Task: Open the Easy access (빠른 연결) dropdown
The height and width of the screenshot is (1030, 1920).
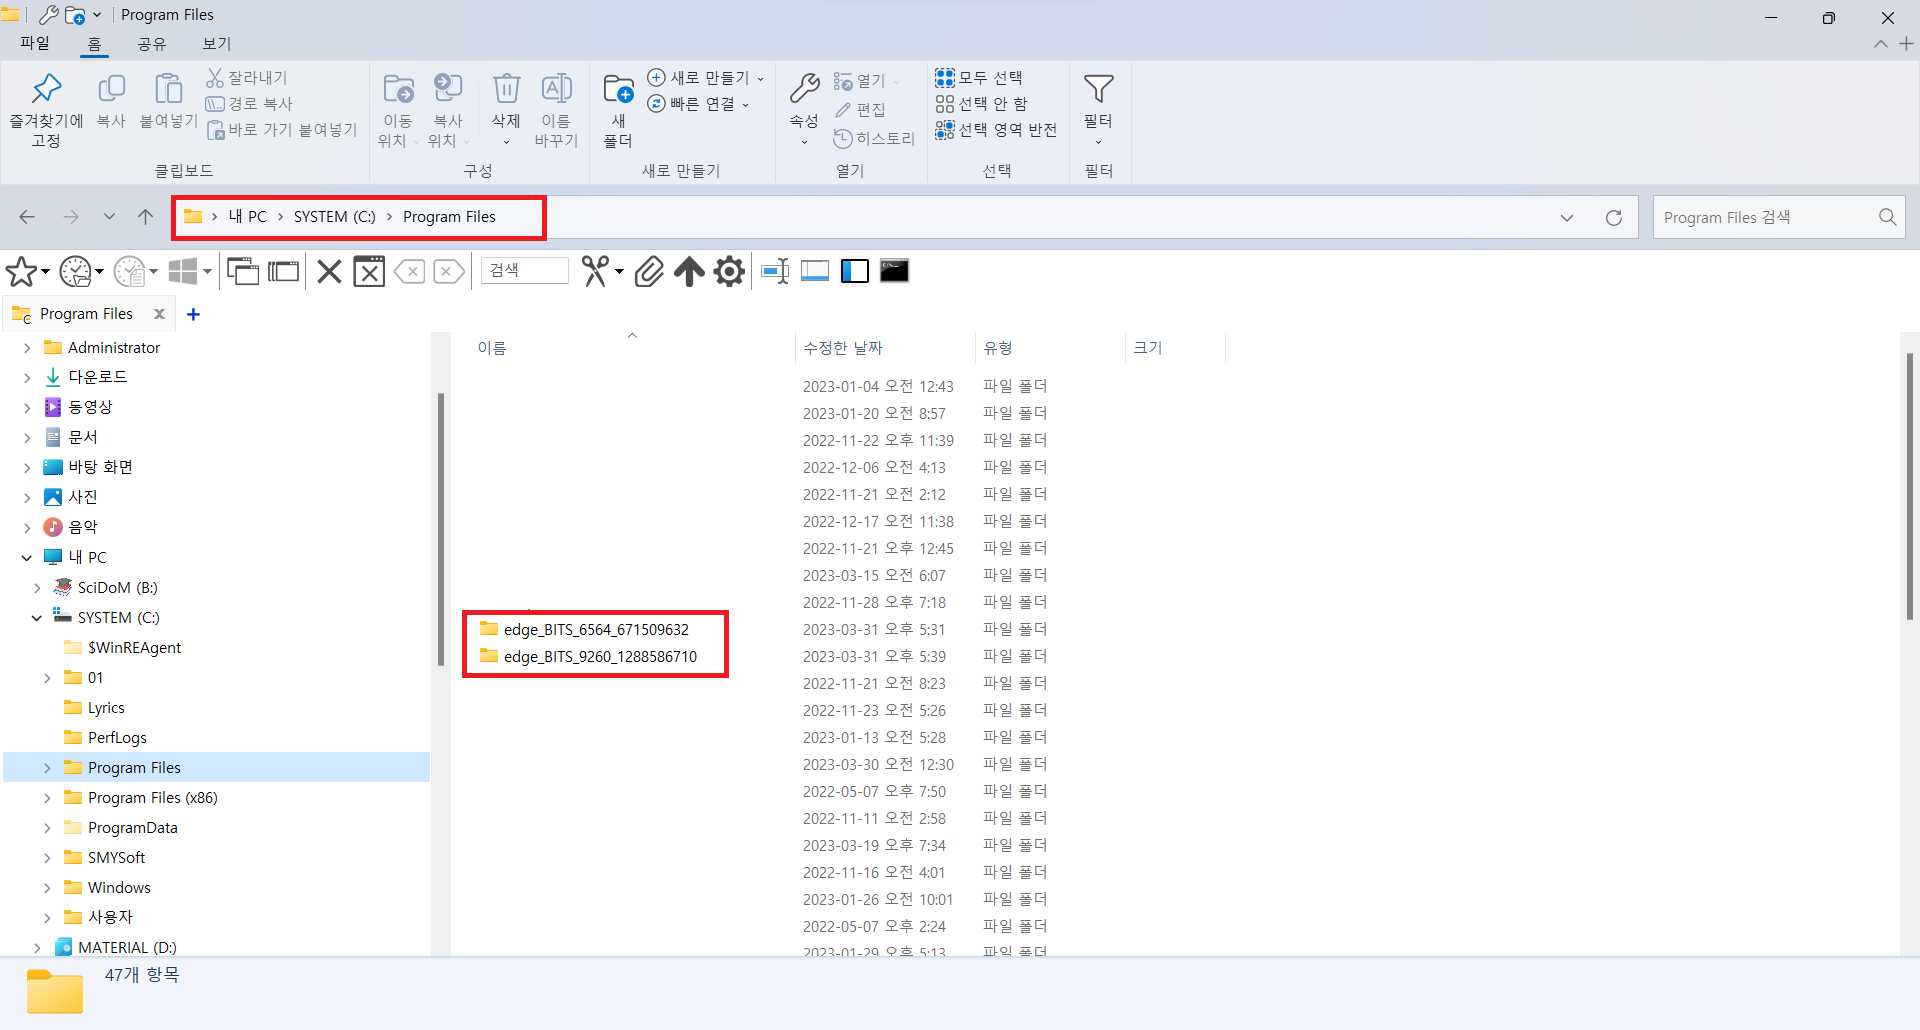Action: coord(699,103)
